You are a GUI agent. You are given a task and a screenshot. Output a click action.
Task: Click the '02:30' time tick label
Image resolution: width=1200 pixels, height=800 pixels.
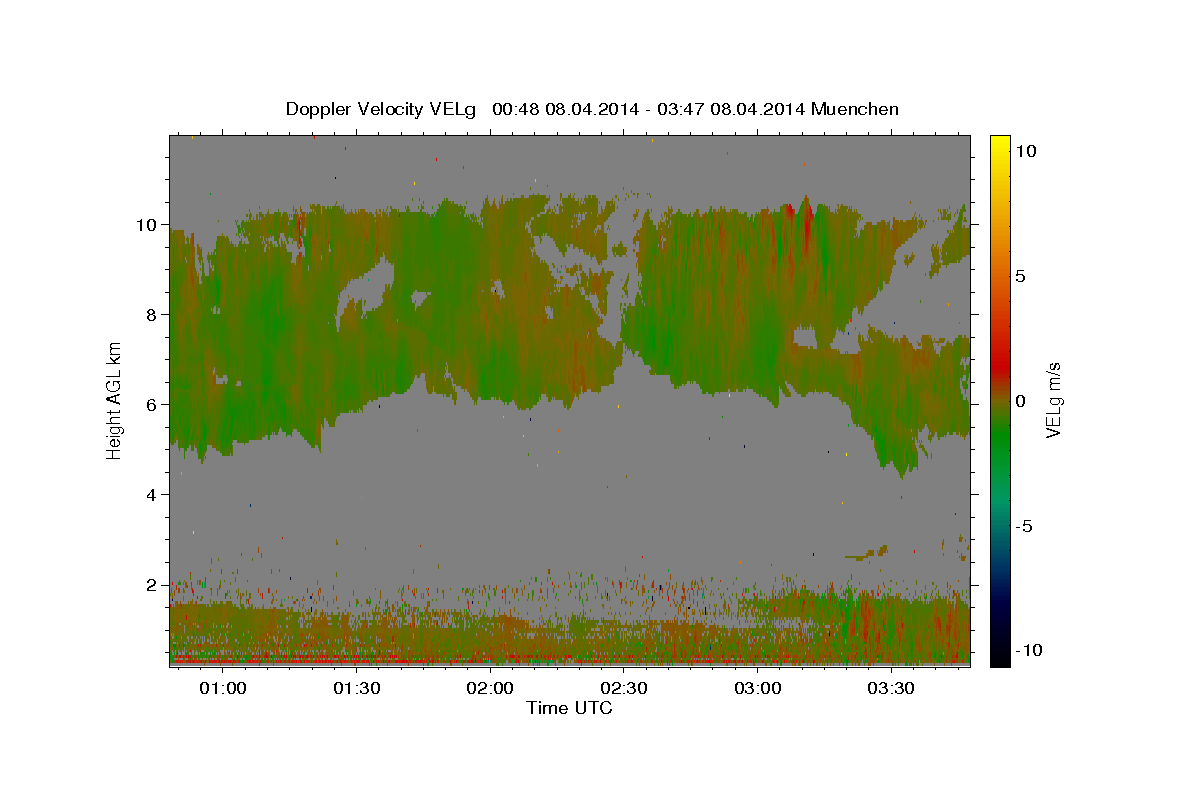(624, 689)
